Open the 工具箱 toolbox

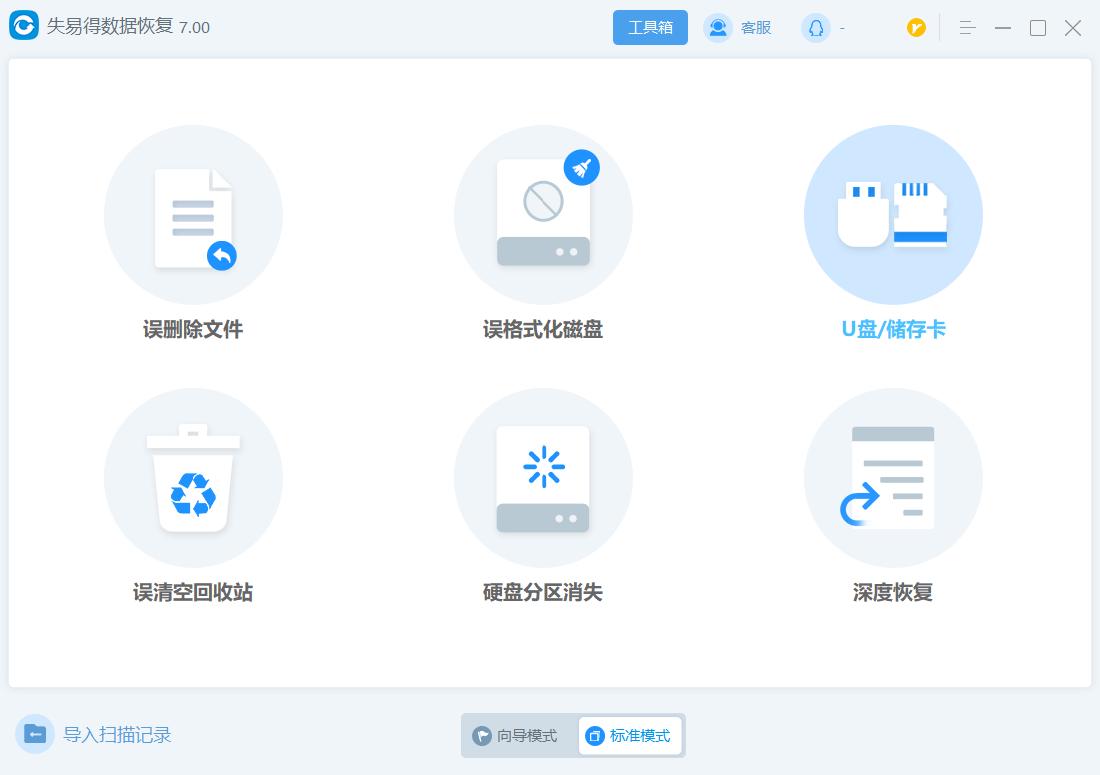click(x=650, y=27)
